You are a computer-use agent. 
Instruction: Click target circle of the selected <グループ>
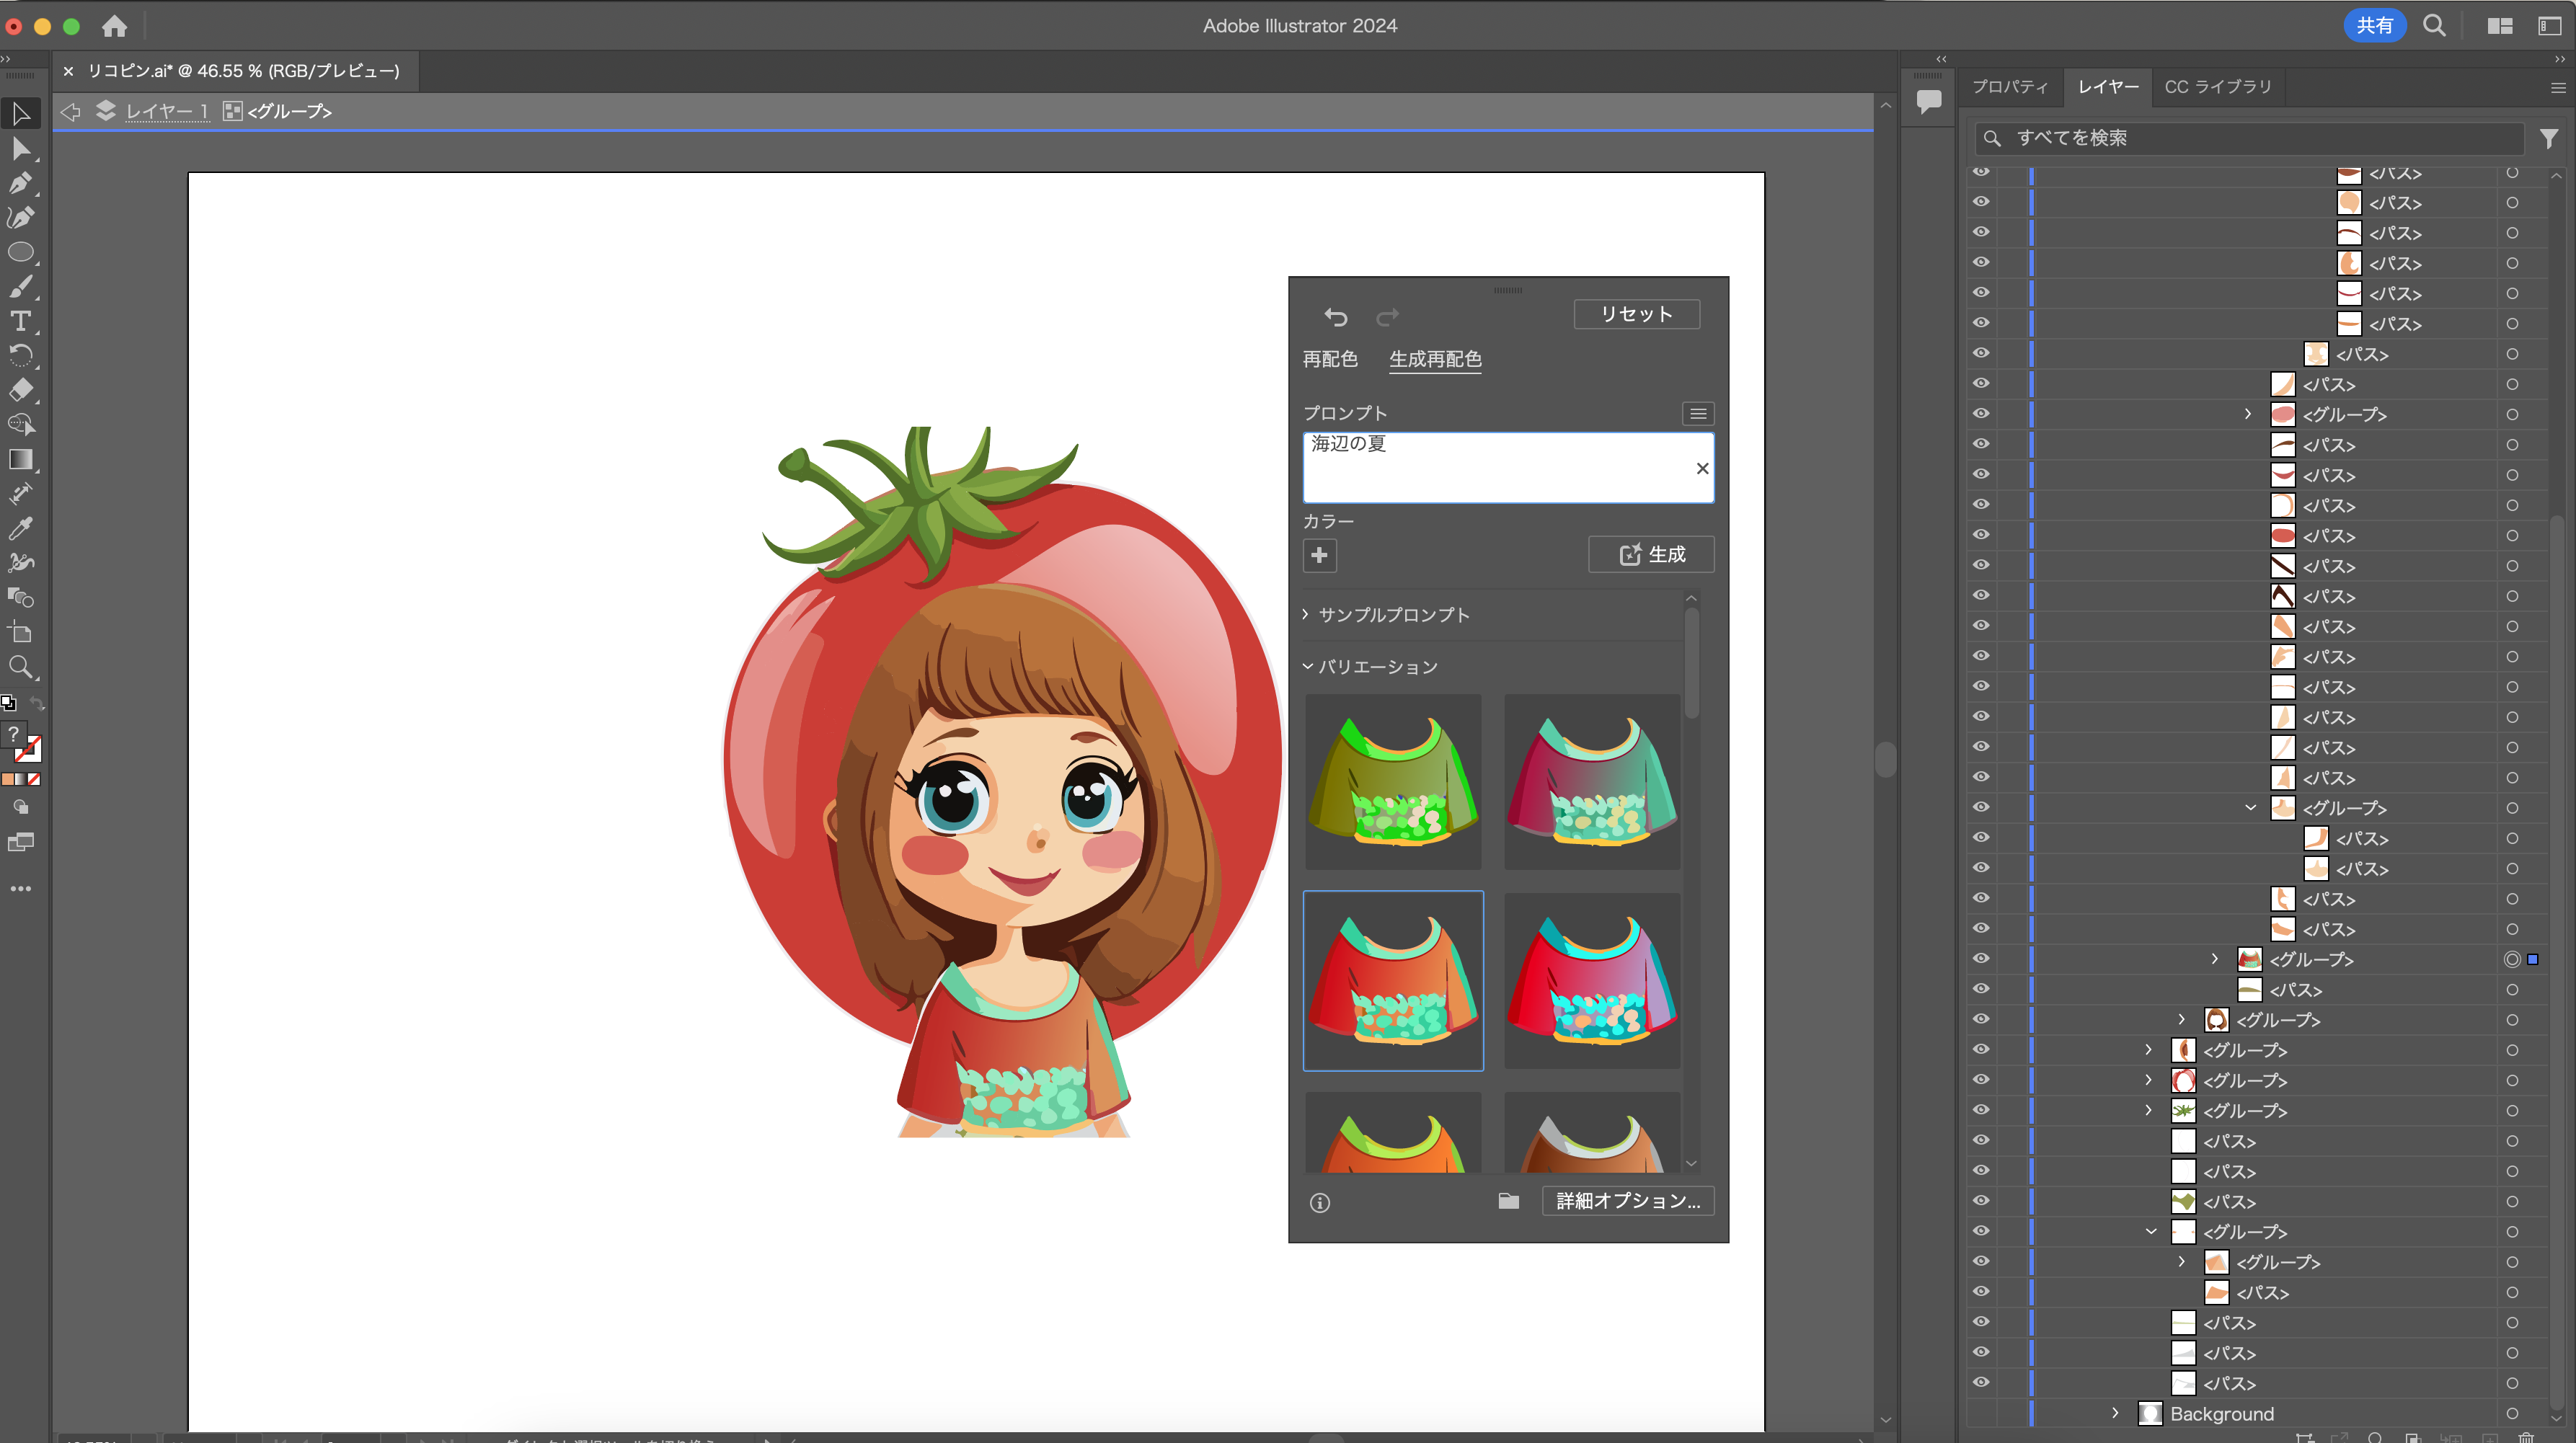(x=2512, y=959)
